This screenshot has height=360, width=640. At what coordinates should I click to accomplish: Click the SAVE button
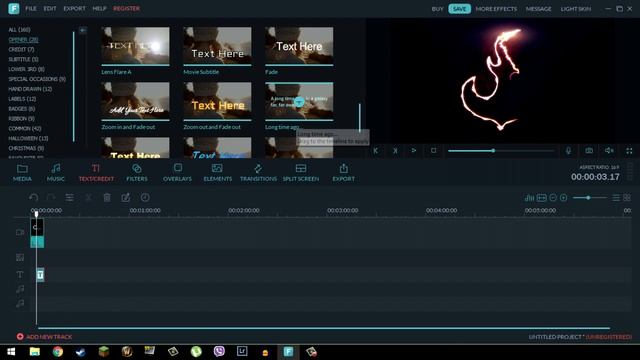click(x=459, y=9)
